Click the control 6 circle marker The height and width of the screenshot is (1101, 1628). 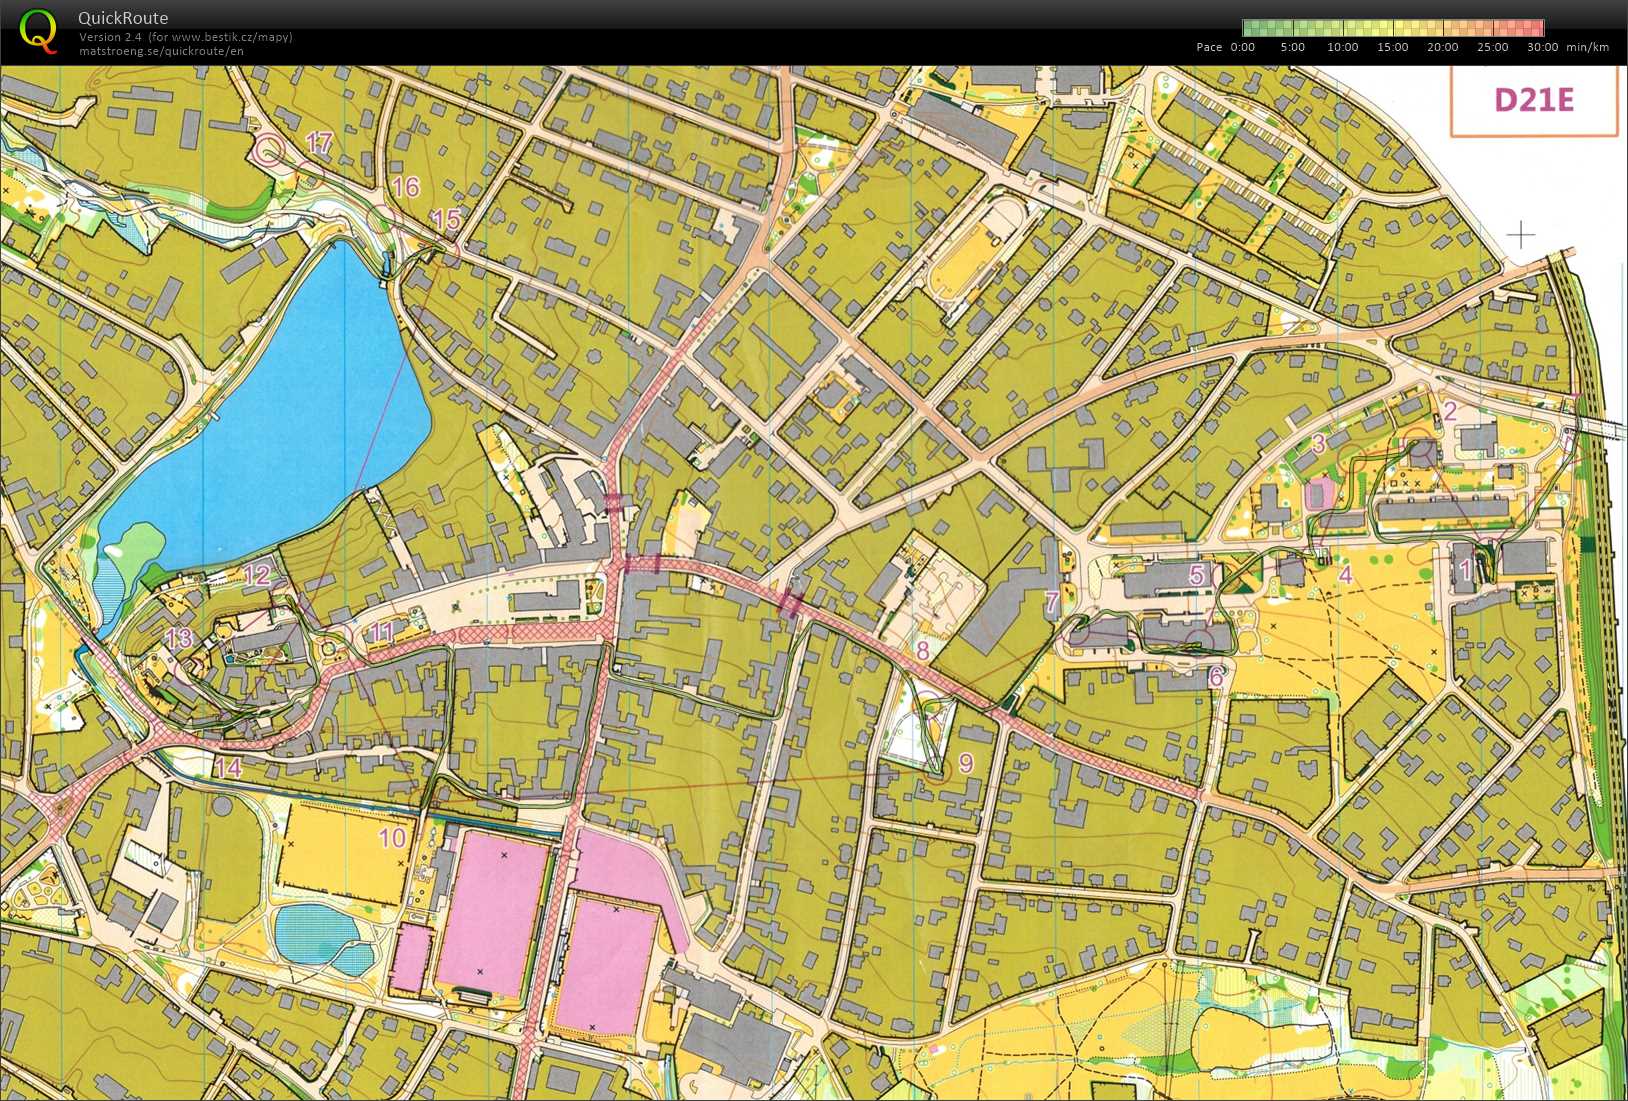1199,639
